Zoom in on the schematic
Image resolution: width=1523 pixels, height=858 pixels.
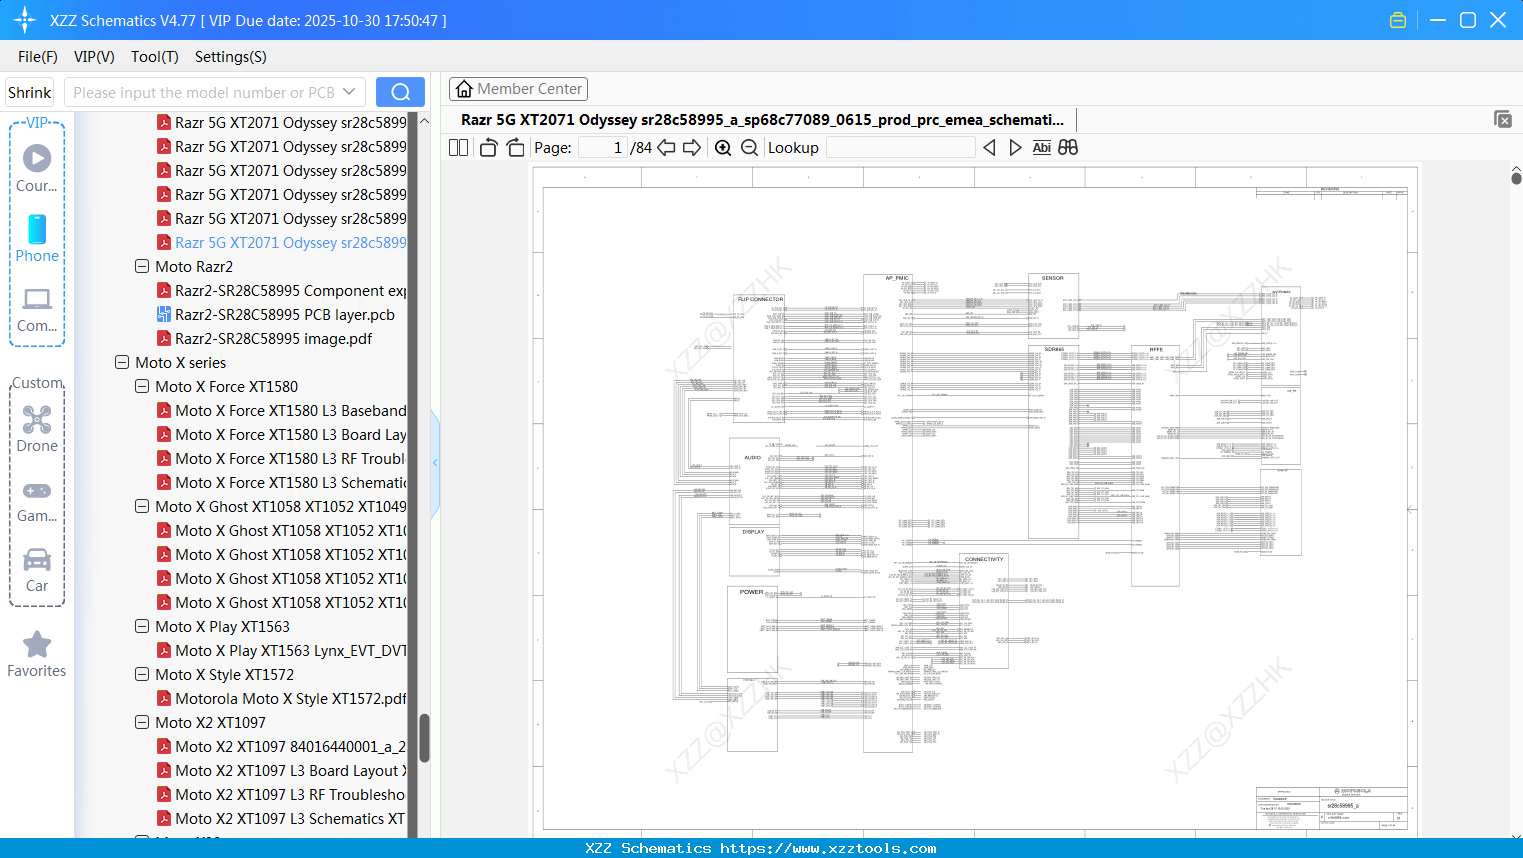coord(723,148)
